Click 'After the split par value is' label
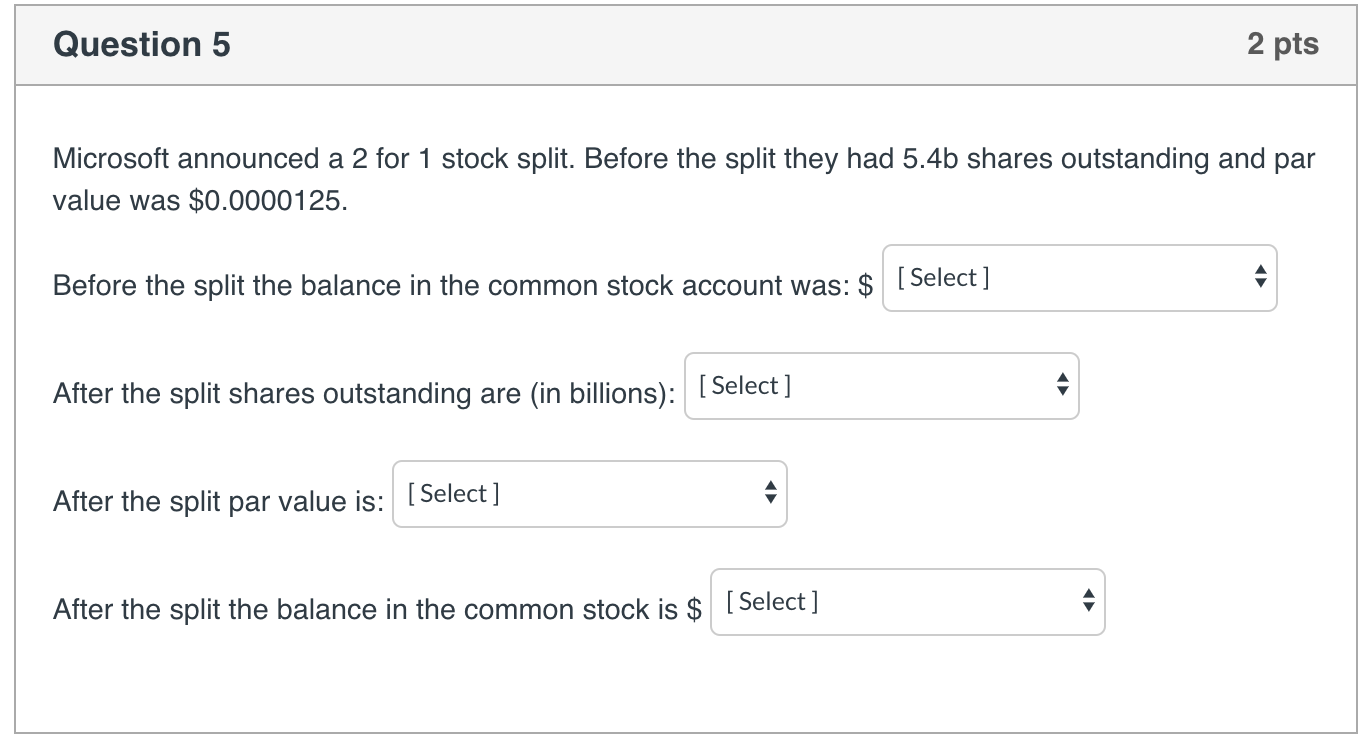The image size is (1372, 748). 218,502
